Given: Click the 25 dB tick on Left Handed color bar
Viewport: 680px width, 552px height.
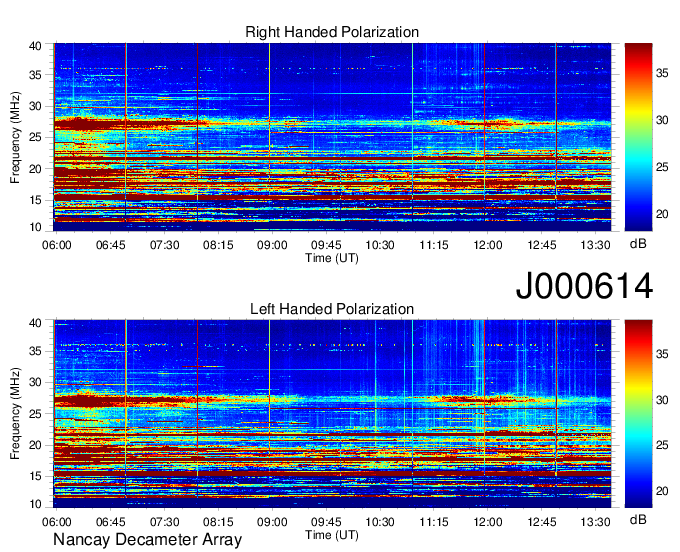Looking at the screenshot, I should click(x=662, y=445).
